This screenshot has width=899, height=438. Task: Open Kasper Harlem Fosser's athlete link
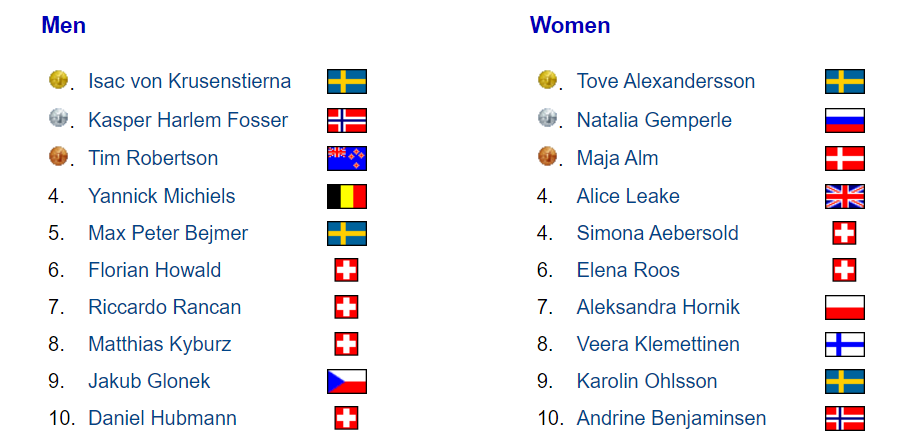[188, 120]
